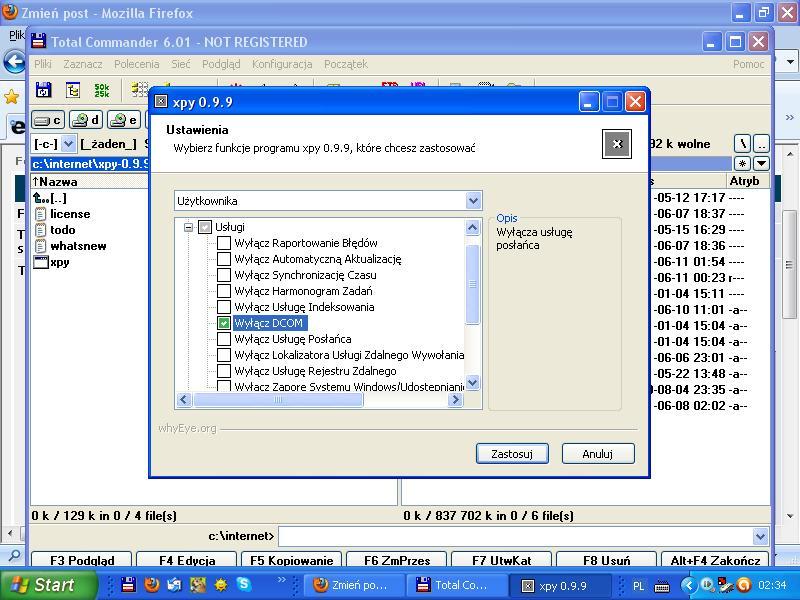The height and width of the screenshot is (600, 800).
Task: Open the Użytkownika profile dropdown
Action: [473, 201]
